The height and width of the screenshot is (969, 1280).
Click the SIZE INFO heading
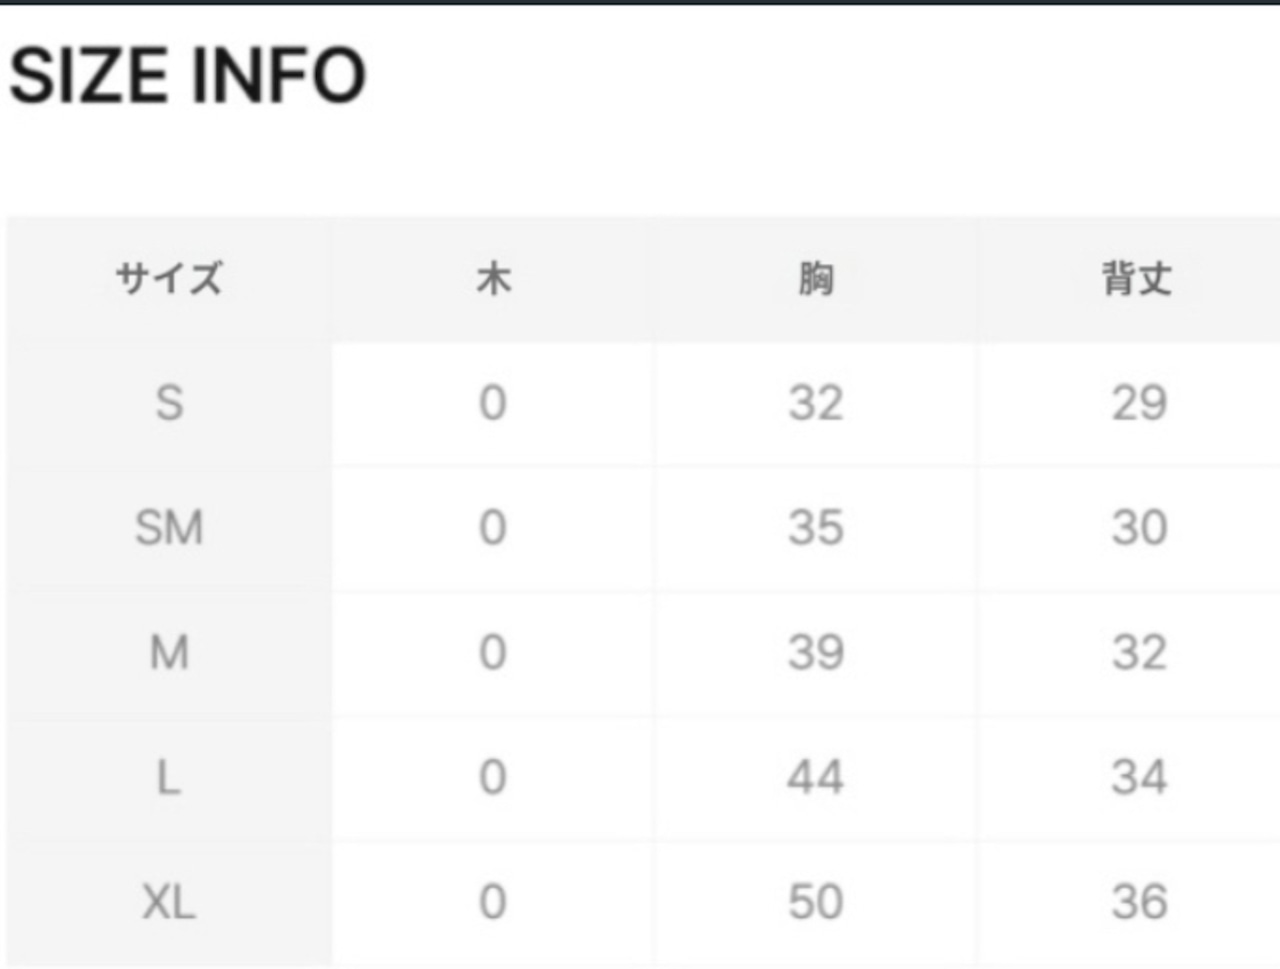188,76
